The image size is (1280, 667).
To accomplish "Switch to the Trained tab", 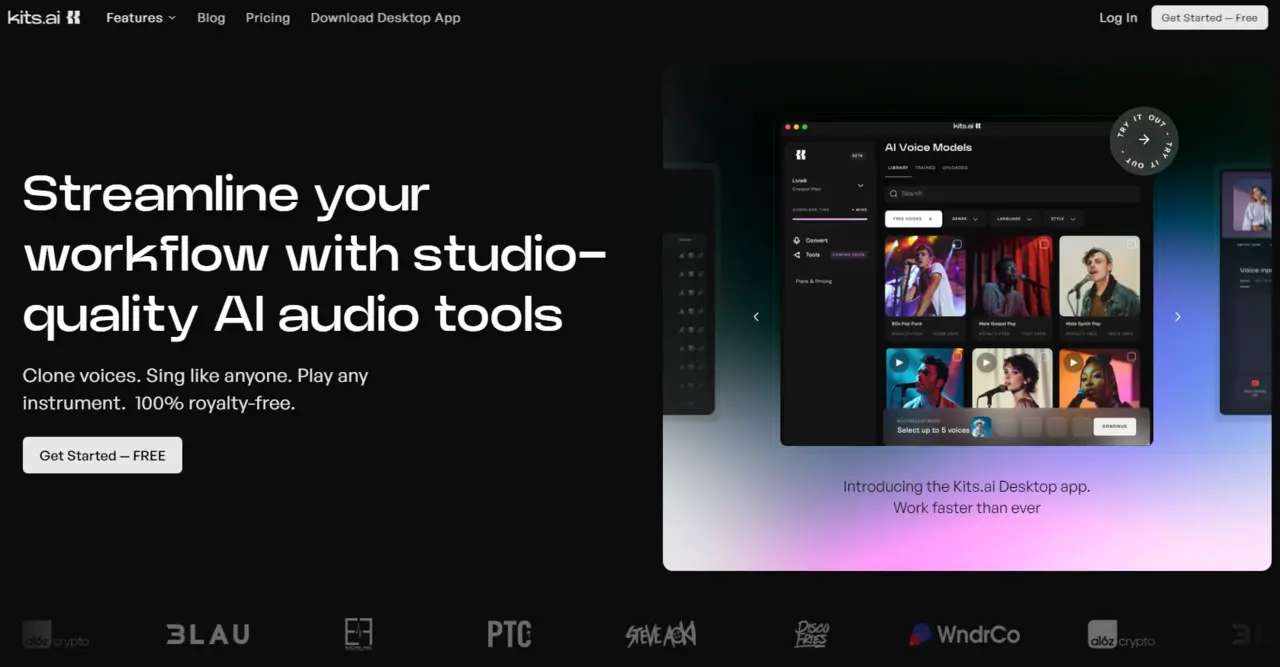I will point(925,168).
